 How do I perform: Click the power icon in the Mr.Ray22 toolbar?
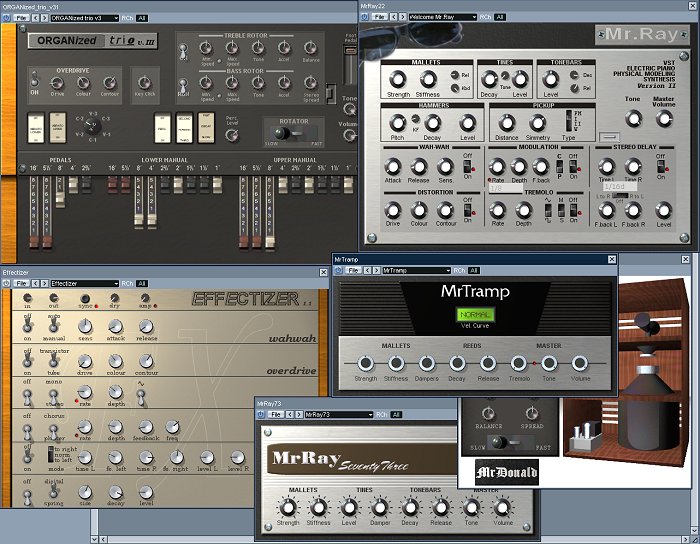coord(366,17)
